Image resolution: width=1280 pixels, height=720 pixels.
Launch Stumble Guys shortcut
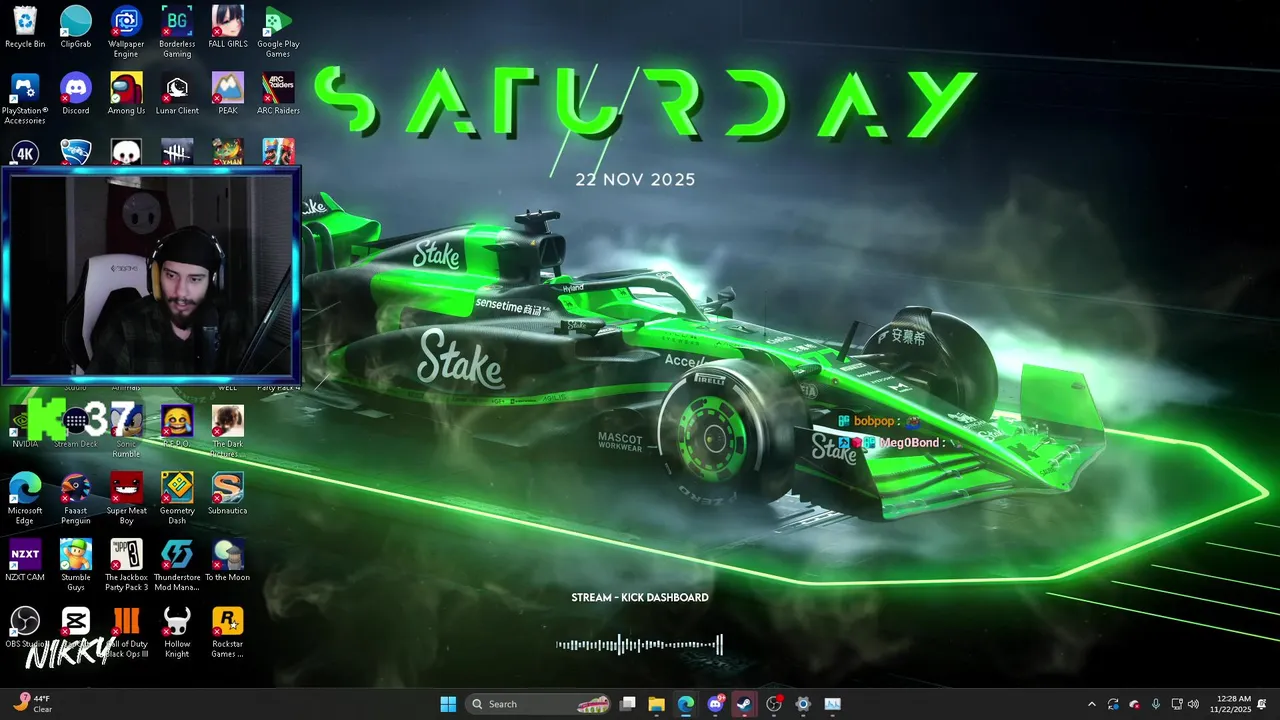click(76, 564)
